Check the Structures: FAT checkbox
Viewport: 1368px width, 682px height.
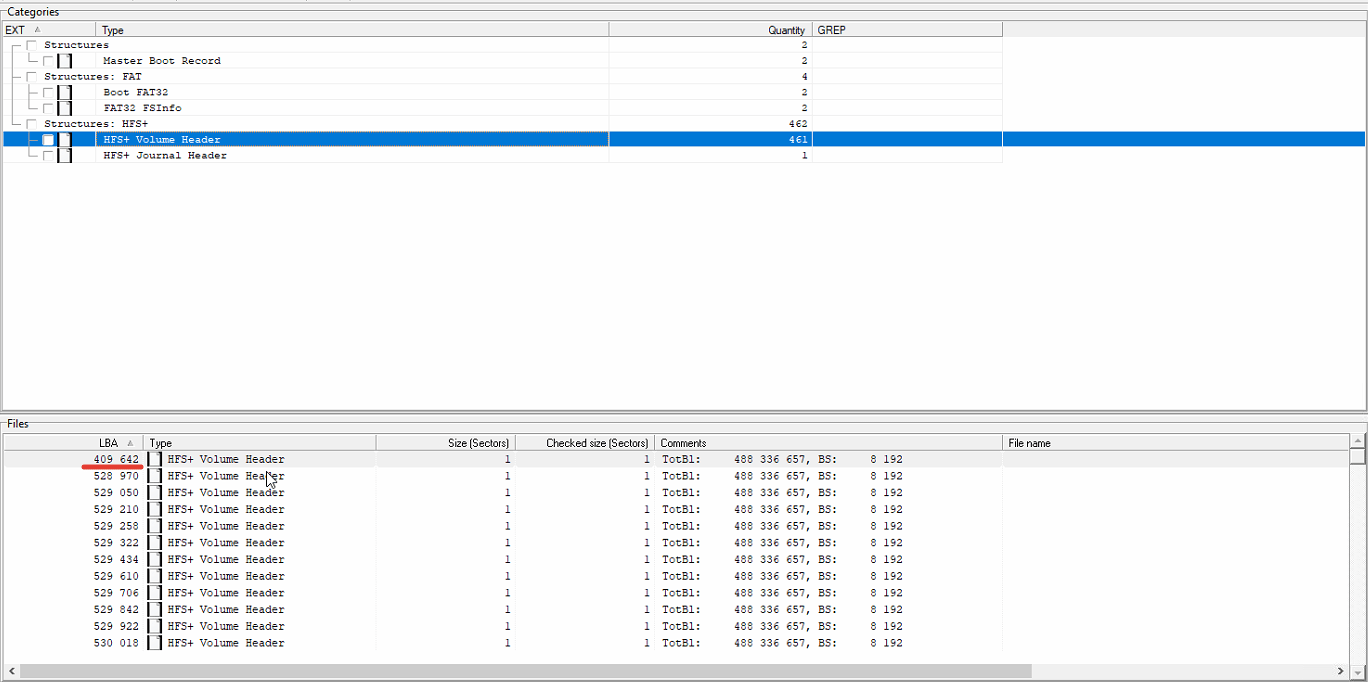pyautogui.click(x=31, y=76)
